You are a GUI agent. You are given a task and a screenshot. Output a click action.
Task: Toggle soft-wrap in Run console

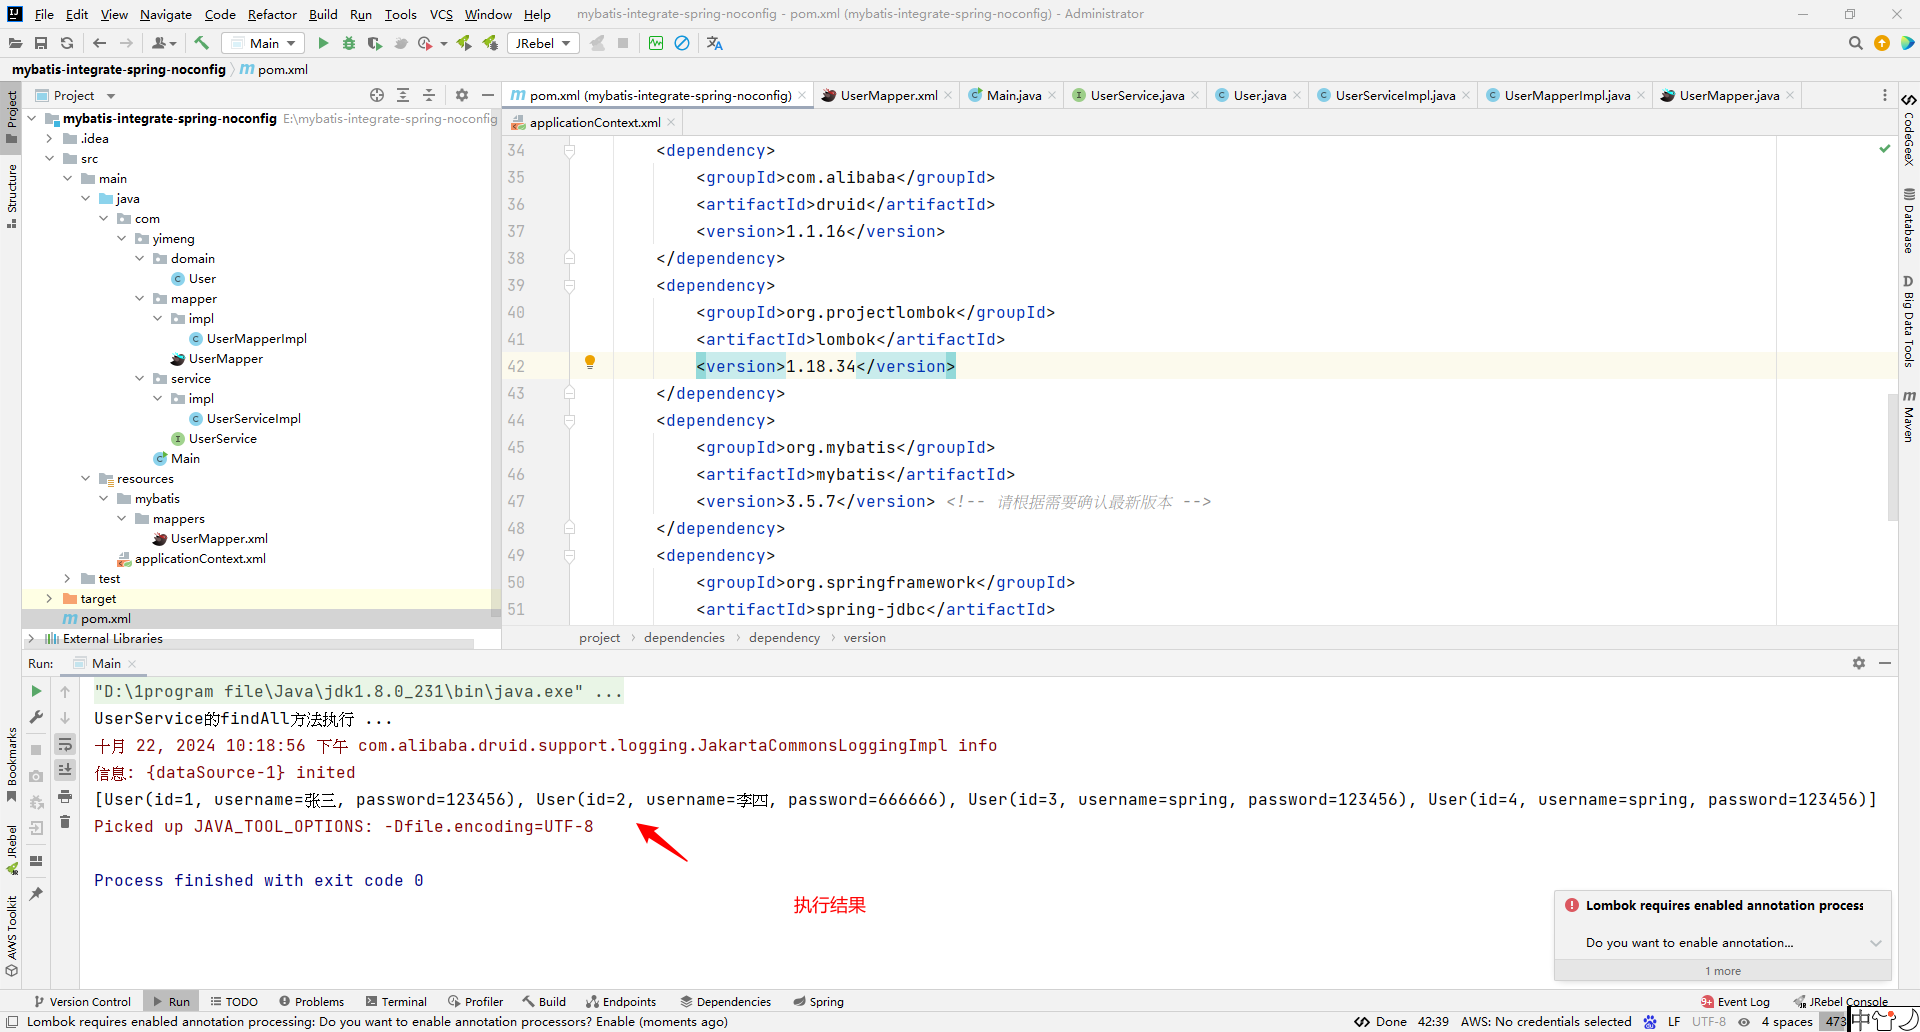click(x=65, y=744)
